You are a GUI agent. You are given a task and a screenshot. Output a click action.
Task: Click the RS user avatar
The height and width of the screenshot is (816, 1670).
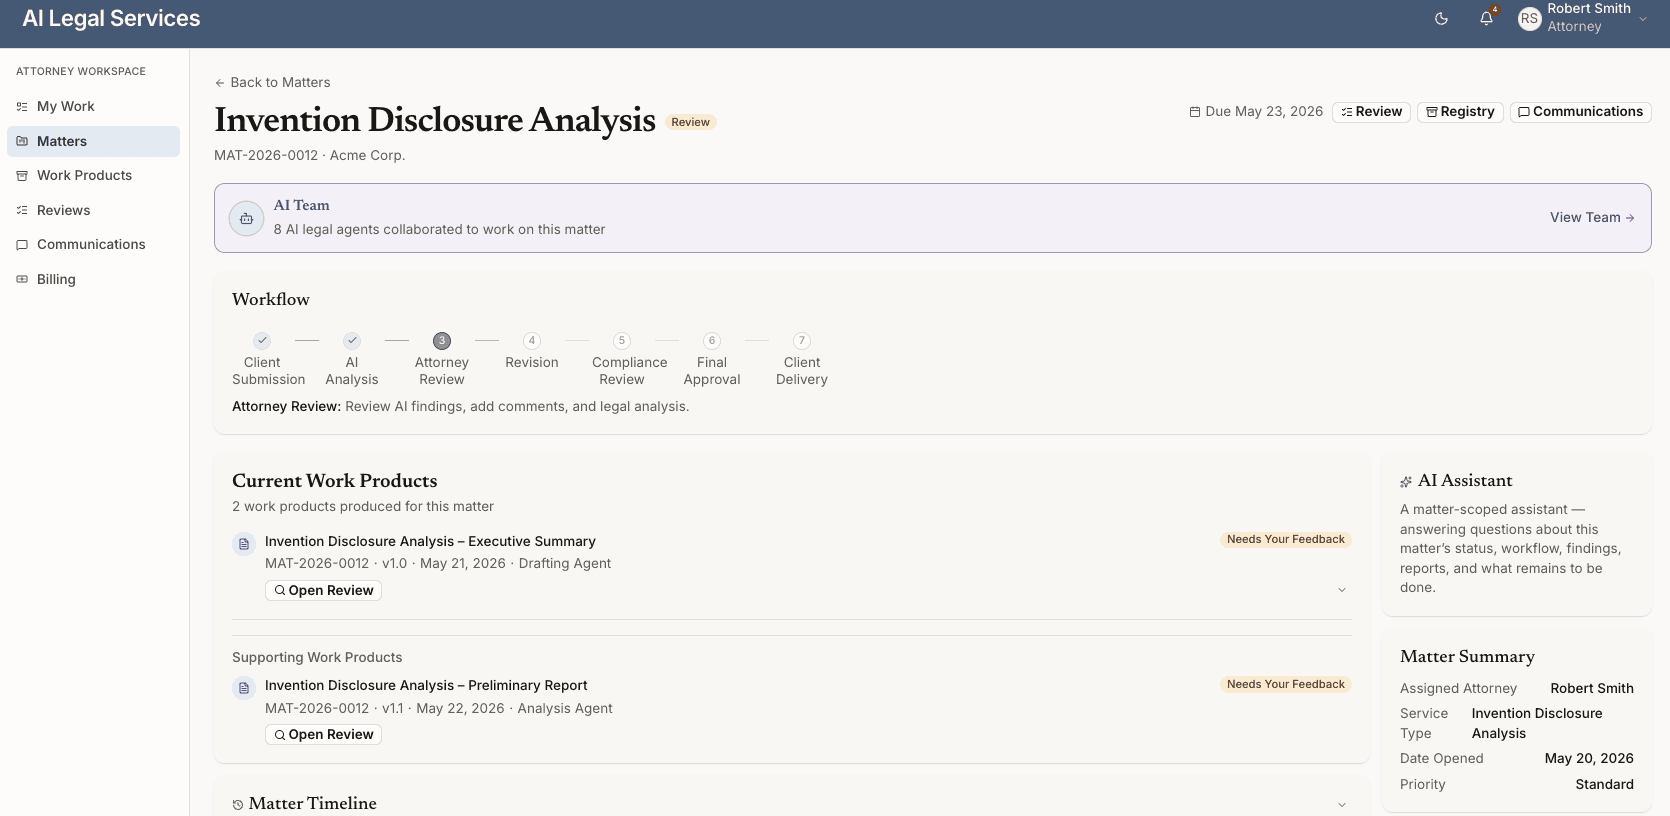coord(1529,18)
